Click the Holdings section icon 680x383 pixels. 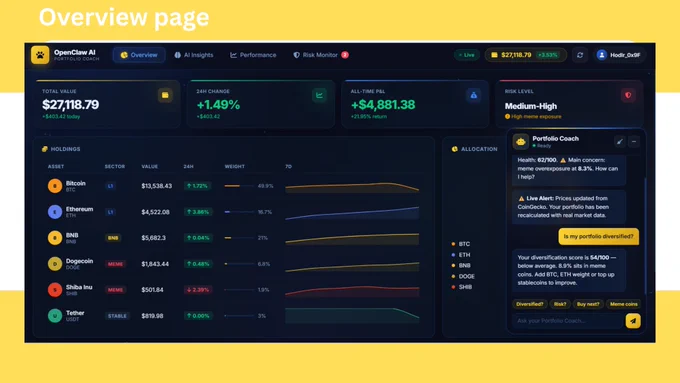tap(45, 149)
